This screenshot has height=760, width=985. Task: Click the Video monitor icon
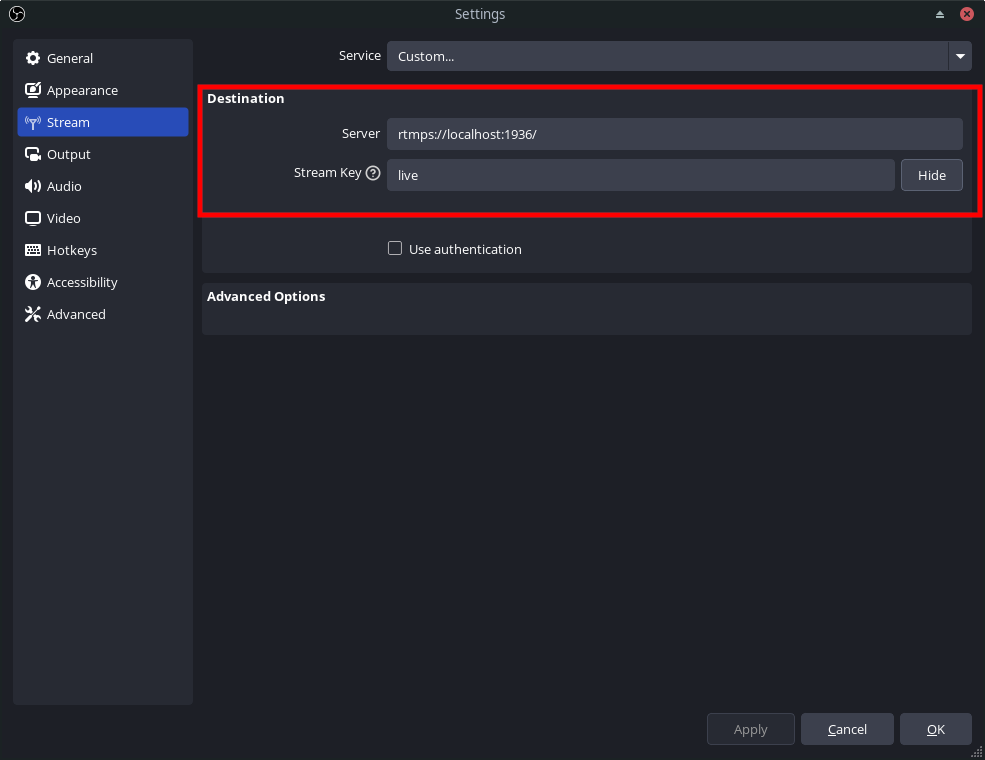pyautogui.click(x=33, y=219)
